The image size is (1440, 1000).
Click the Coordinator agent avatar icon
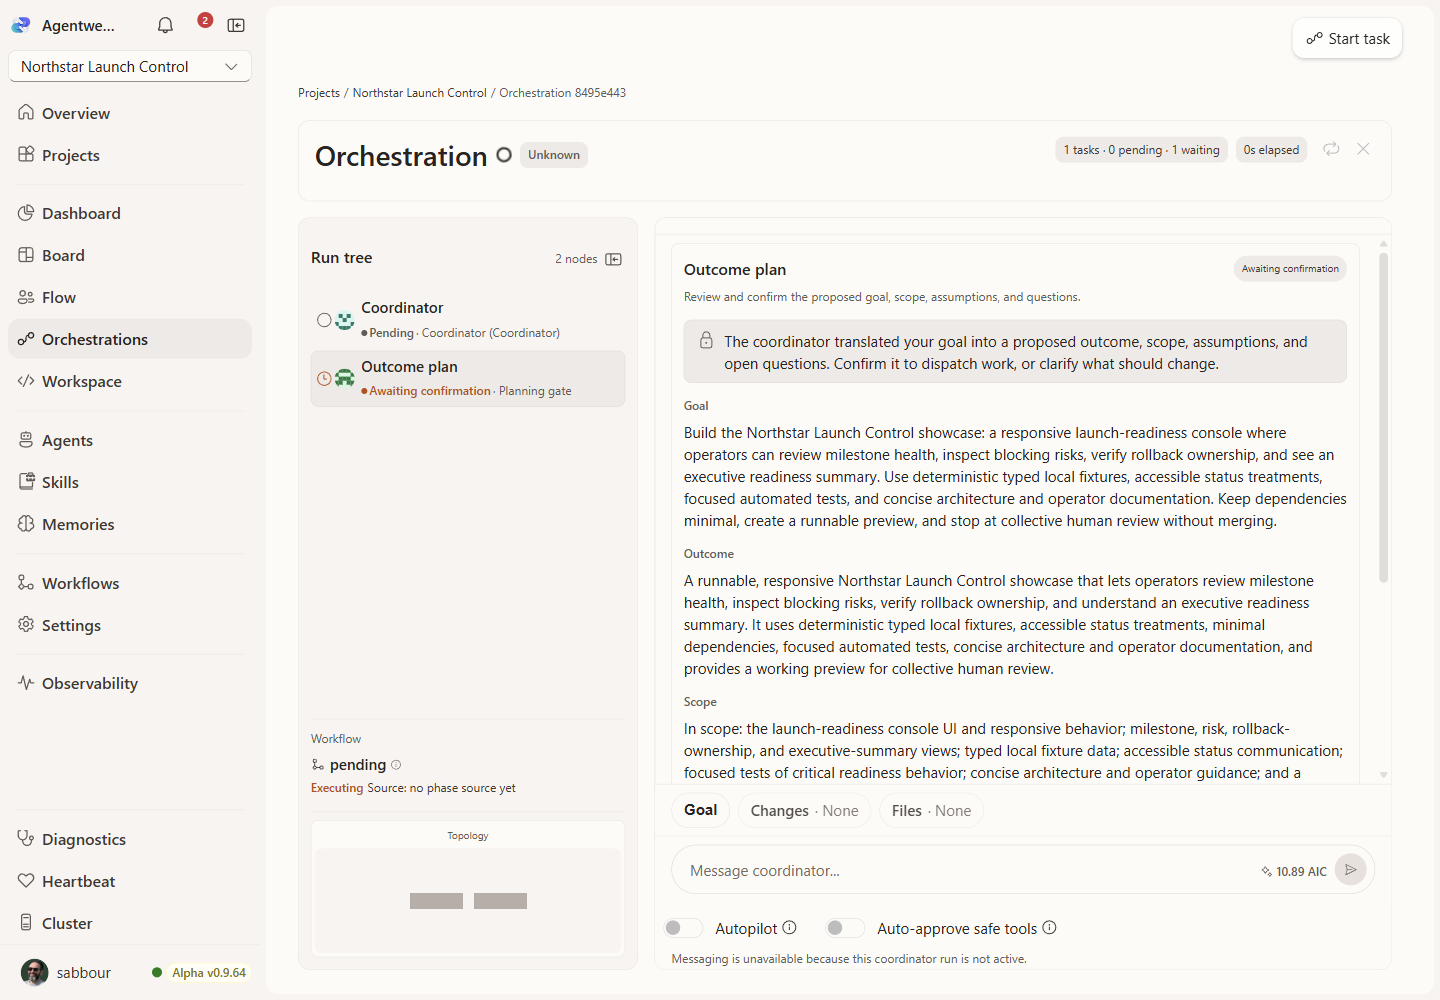coord(345,321)
